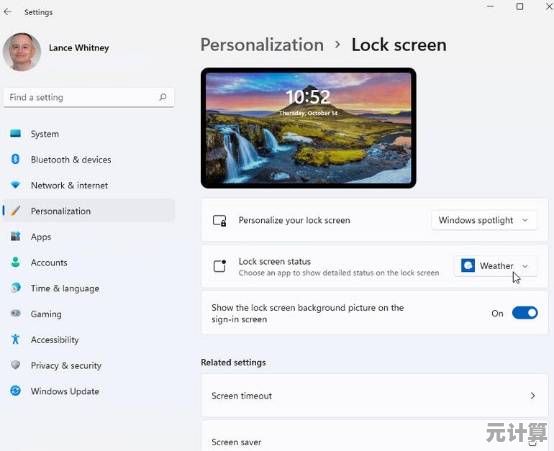Viewport: 554px width, 451px height.
Task: Open the Accounts settings category
Action: click(x=89, y=262)
